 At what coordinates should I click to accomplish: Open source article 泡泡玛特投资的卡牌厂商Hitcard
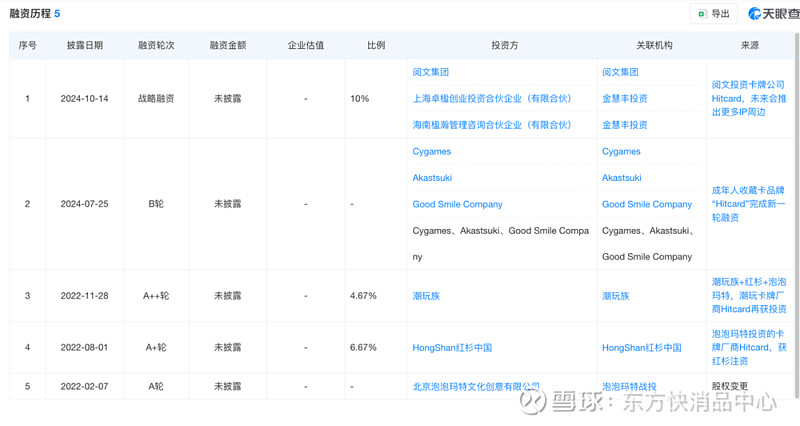748,347
